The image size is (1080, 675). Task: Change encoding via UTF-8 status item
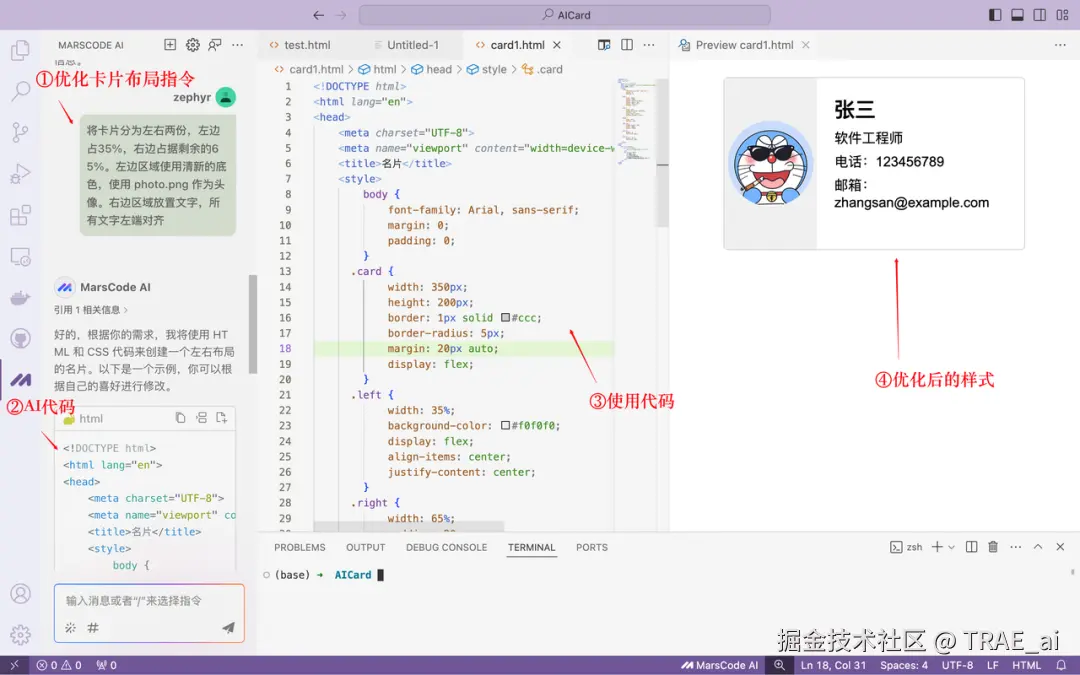pyautogui.click(x=957, y=665)
